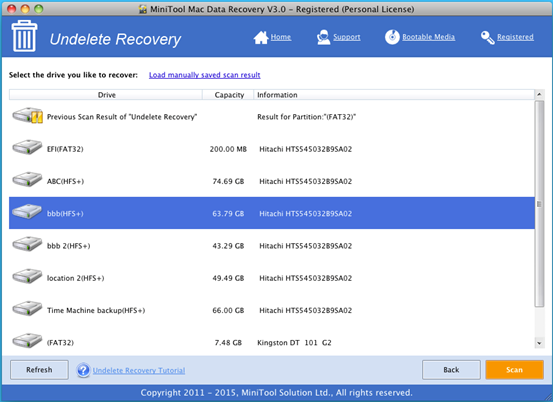Open the Support link
Image resolution: width=553 pixels, height=402 pixels.
point(347,37)
